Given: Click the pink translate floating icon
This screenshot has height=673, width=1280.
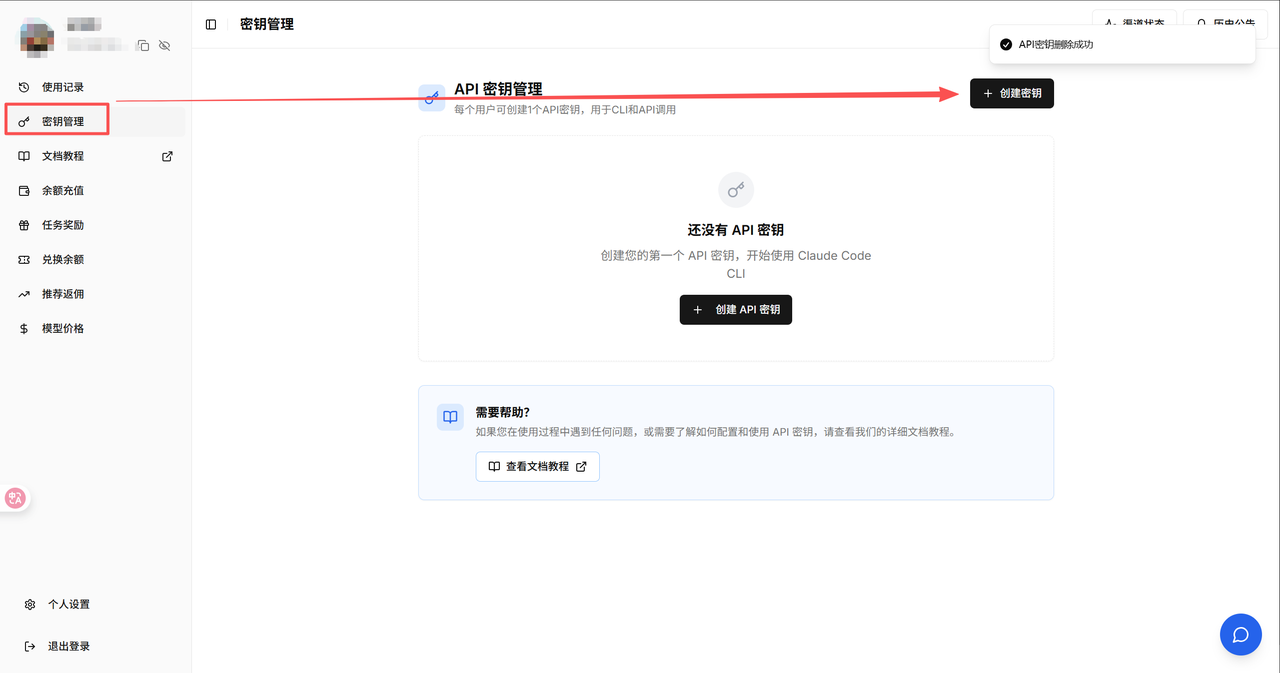Looking at the screenshot, I should (15, 498).
